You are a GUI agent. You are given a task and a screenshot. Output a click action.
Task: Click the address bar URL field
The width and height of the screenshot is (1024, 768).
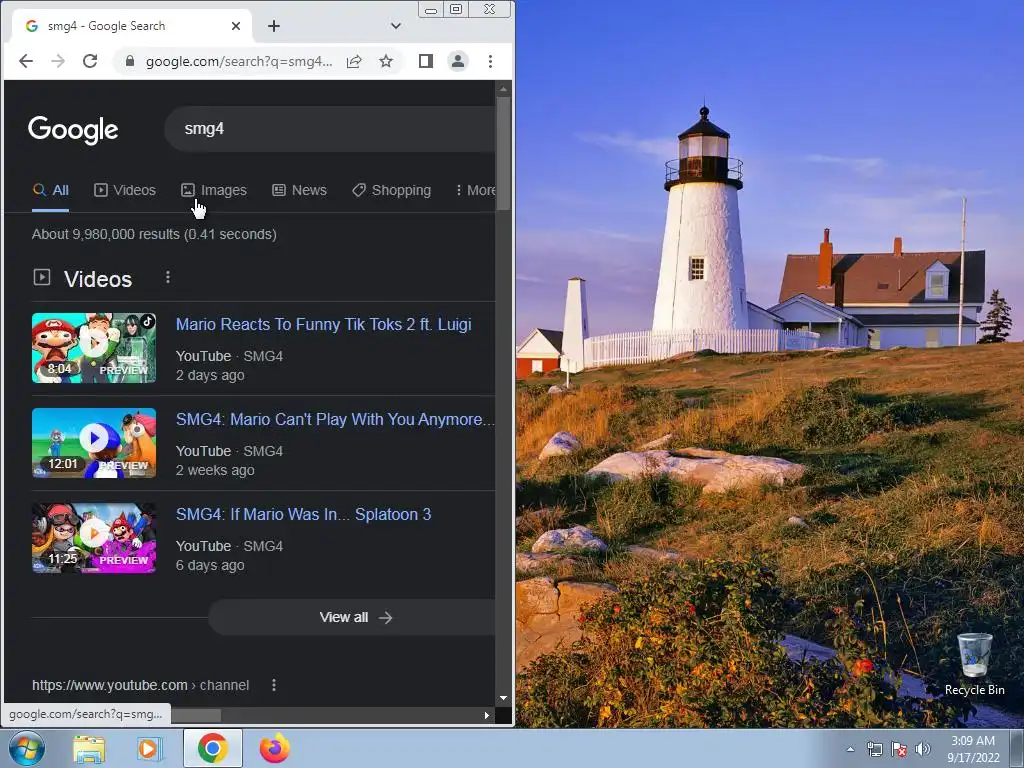pos(238,61)
